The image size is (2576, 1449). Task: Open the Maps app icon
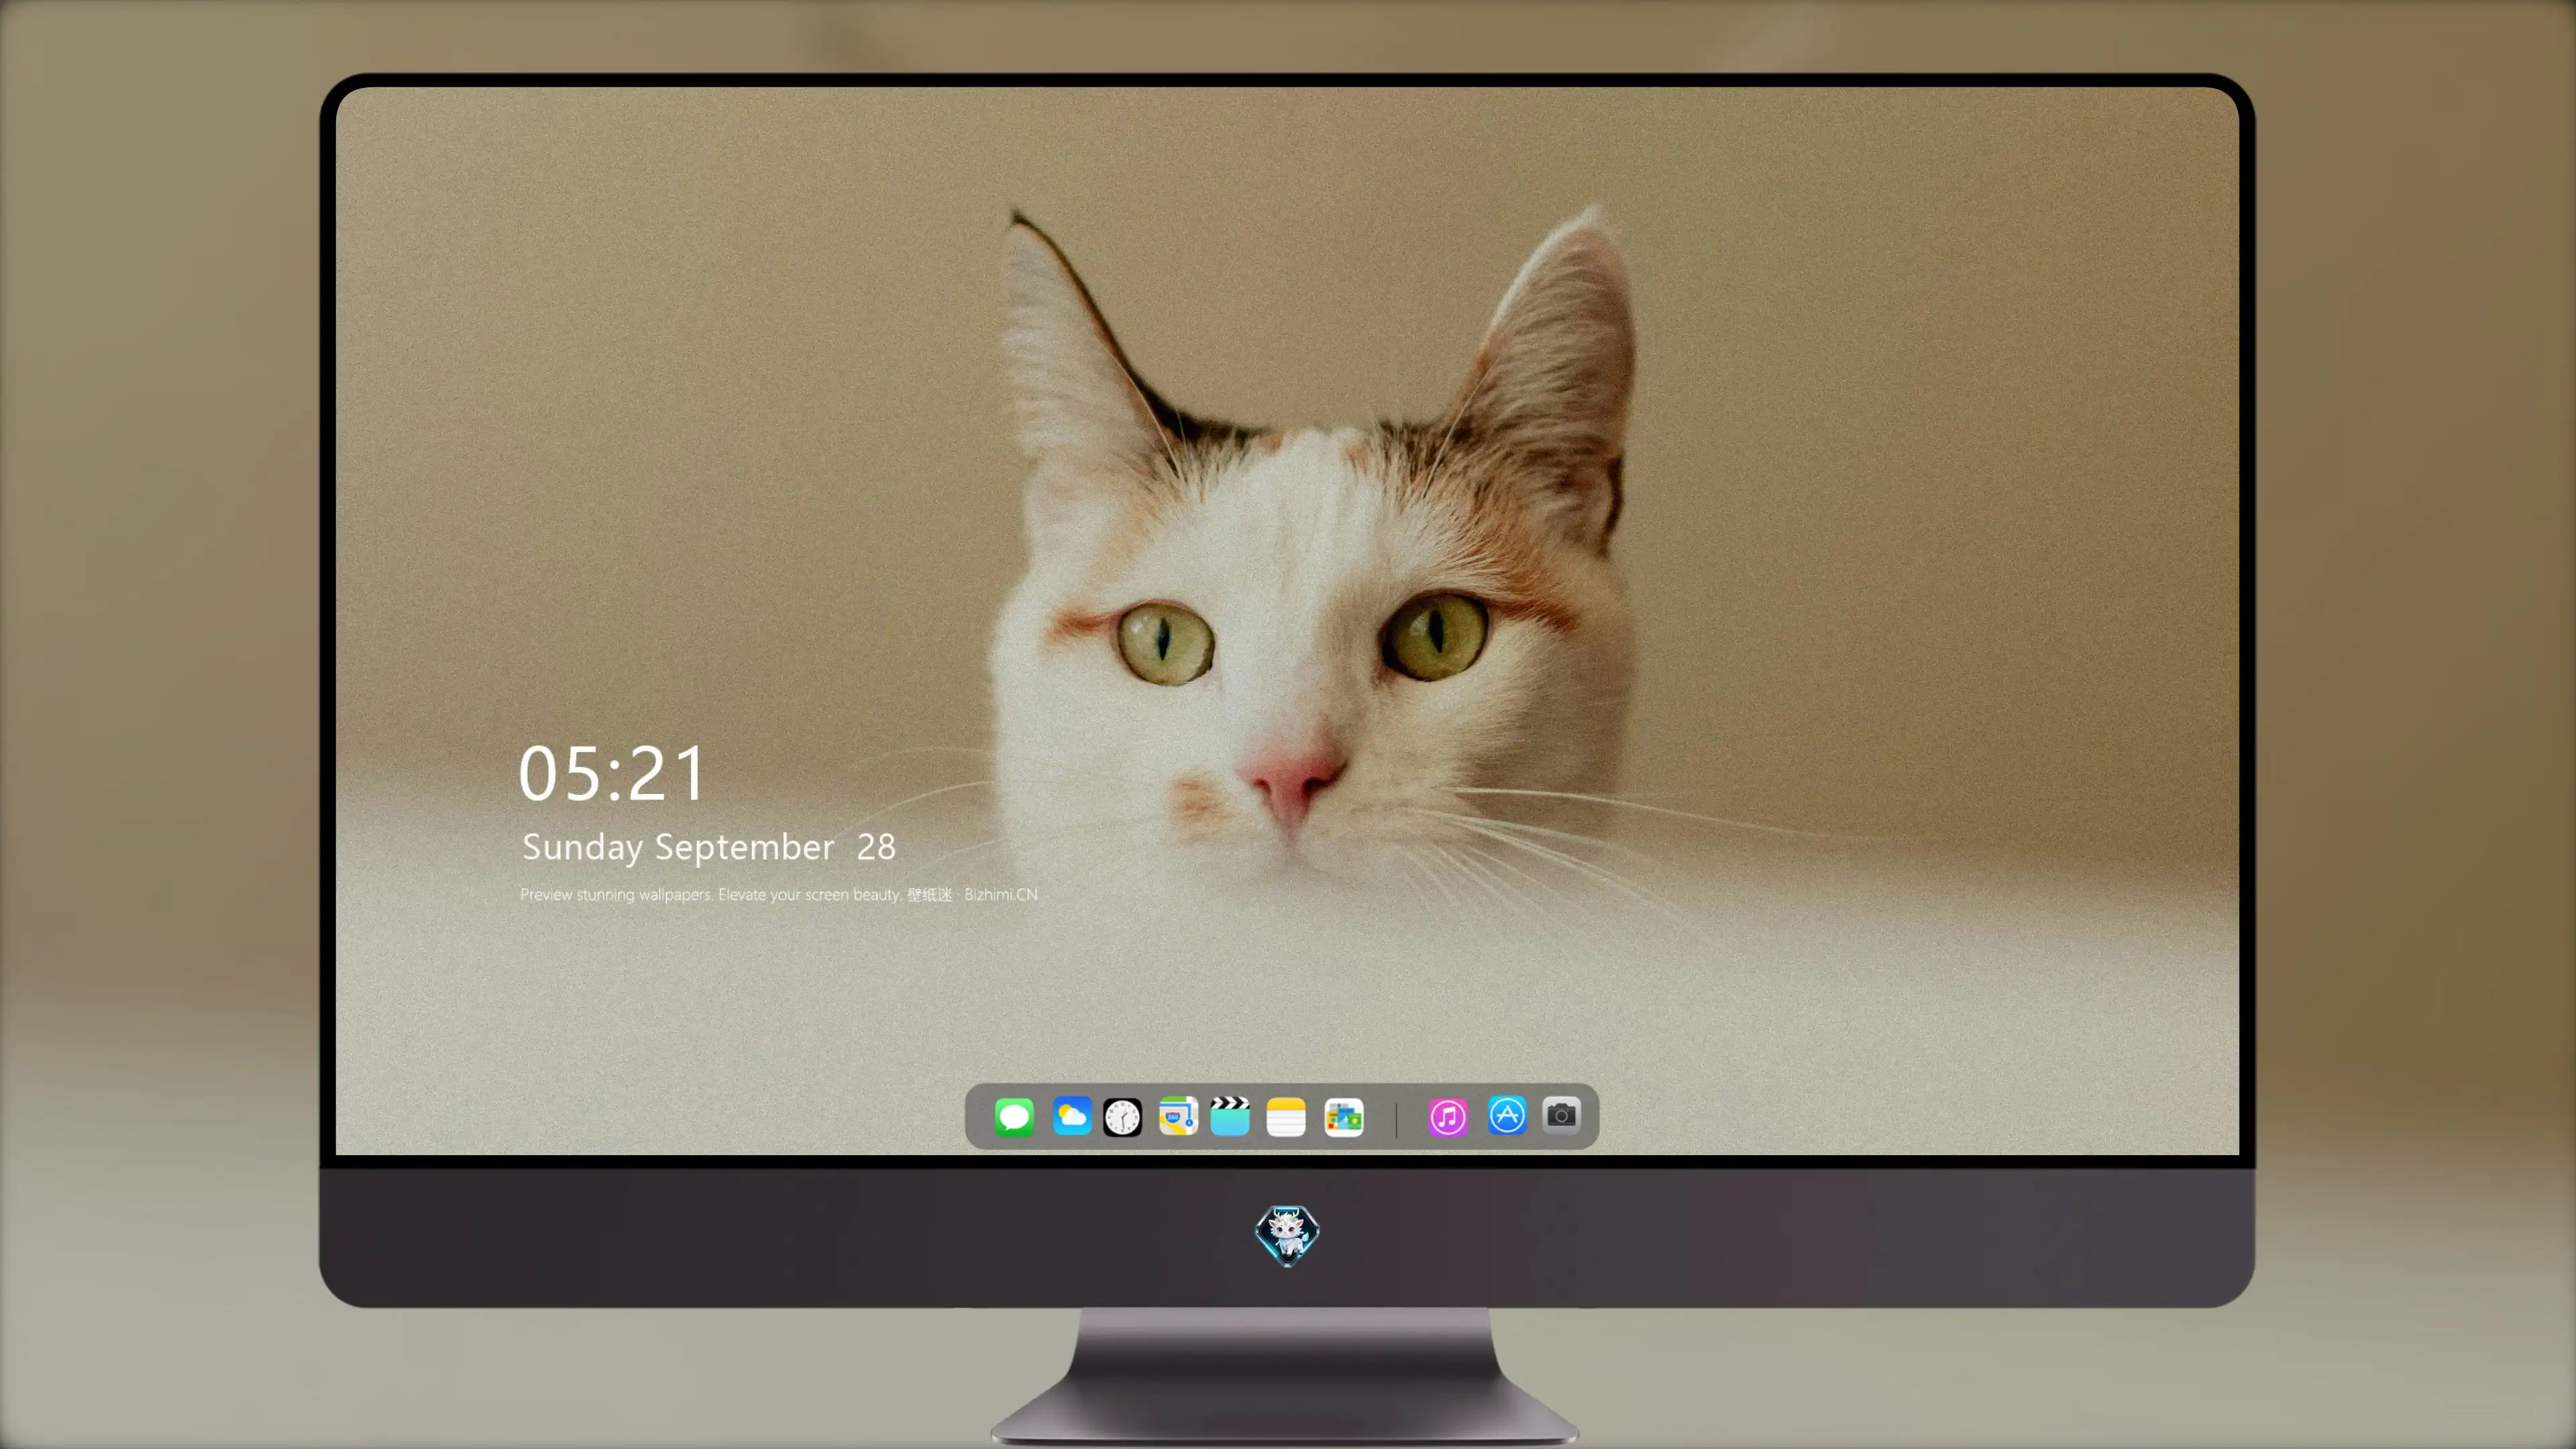[1178, 1116]
